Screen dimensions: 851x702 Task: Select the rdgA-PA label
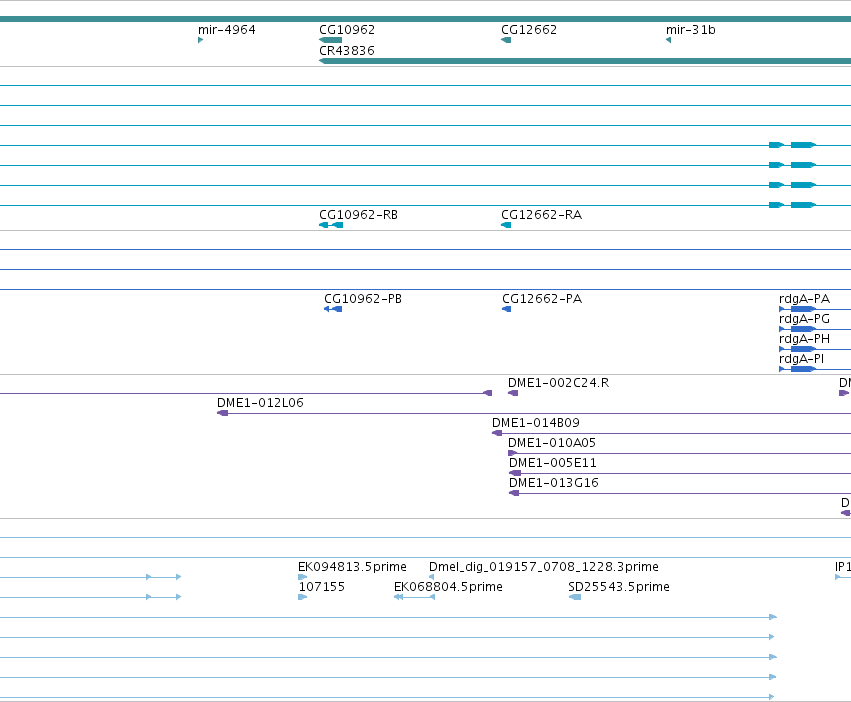pyautogui.click(x=804, y=299)
